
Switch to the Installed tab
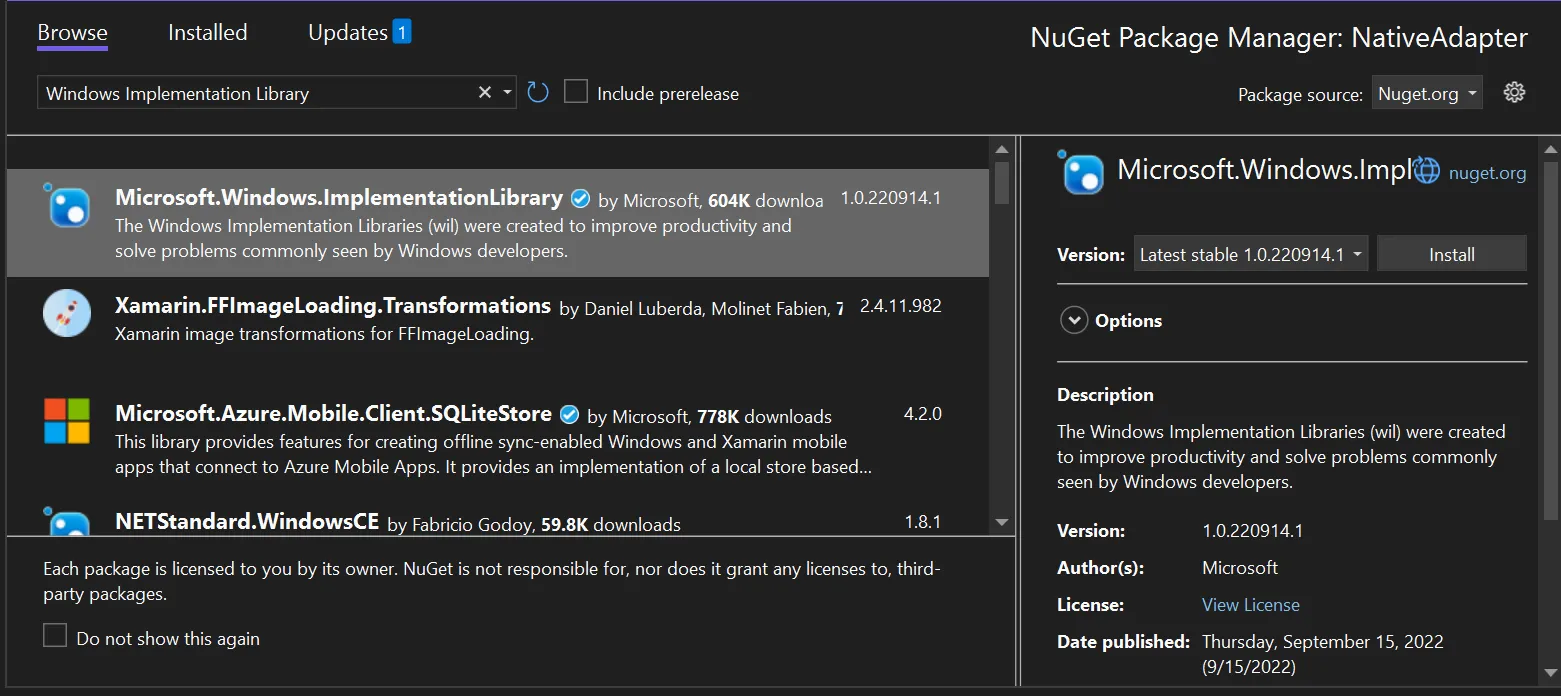click(207, 32)
